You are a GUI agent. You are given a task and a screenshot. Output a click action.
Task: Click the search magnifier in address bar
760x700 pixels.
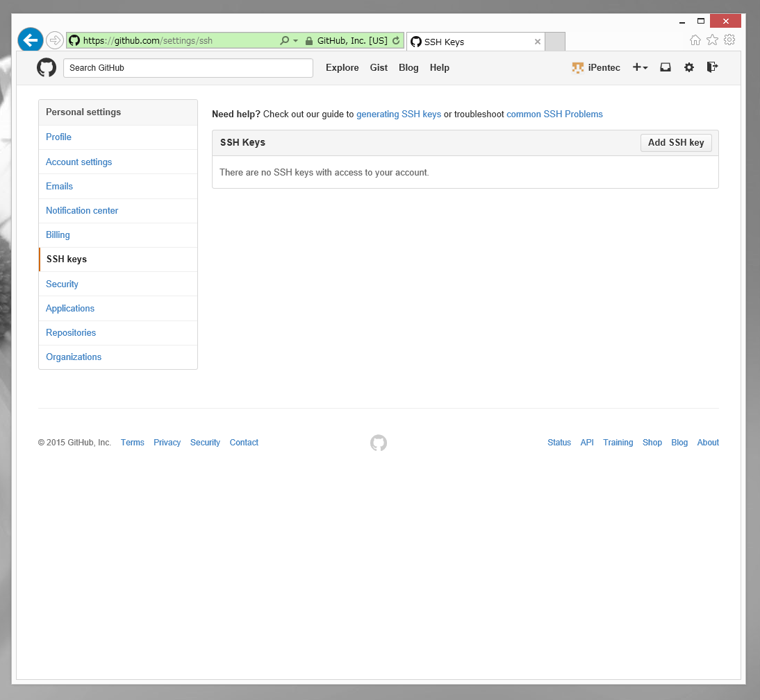(x=285, y=40)
